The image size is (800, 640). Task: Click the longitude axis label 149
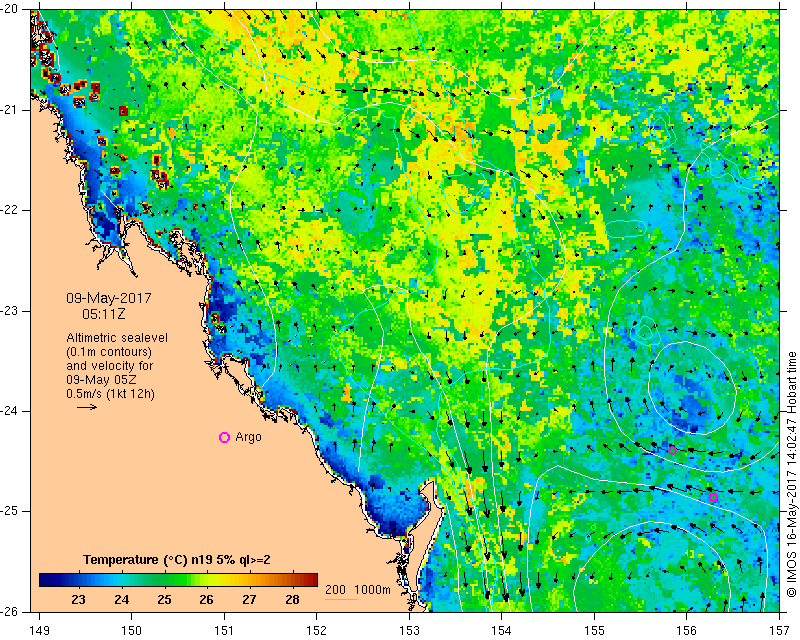39,631
